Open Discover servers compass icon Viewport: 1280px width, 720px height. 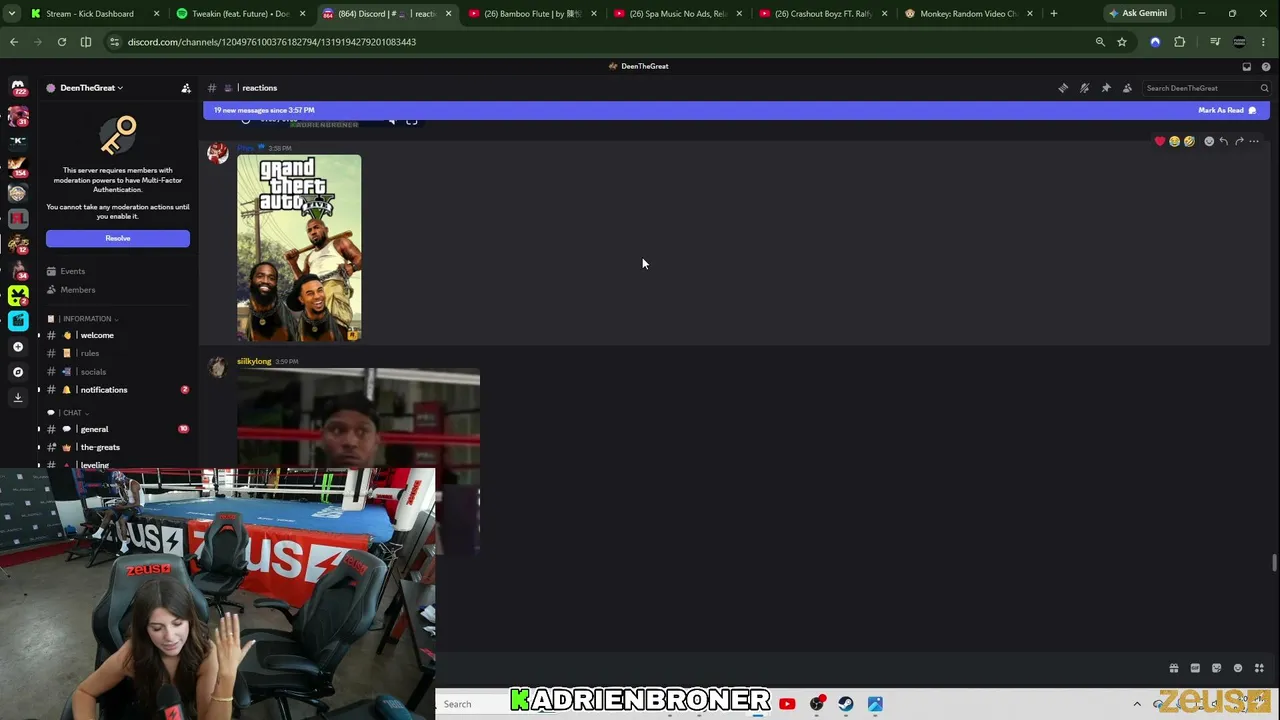[x=18, y=372]
